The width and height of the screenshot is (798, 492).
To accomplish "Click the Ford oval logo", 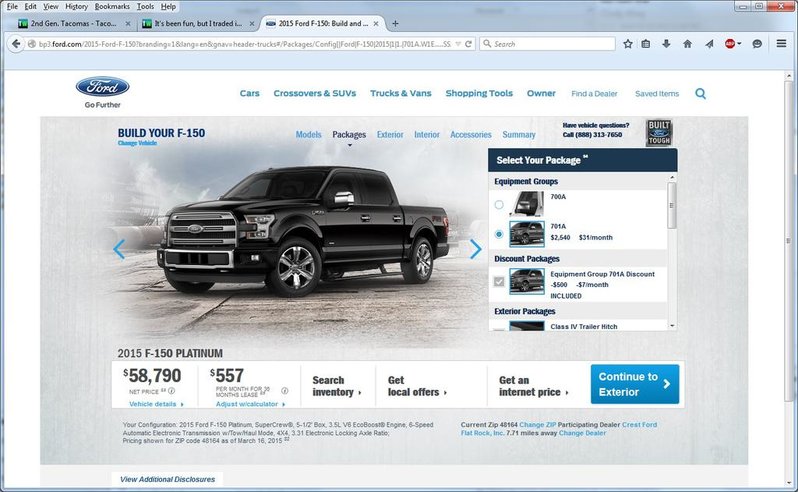I will coord(103,86).
